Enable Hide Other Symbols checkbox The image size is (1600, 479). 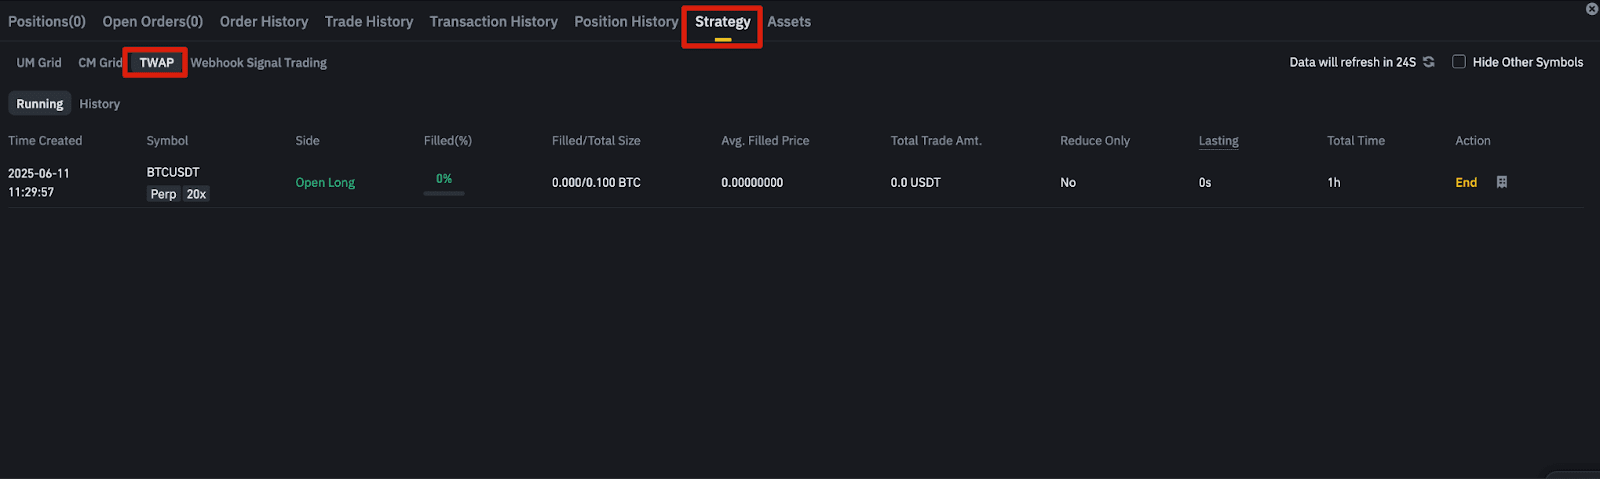point(1459,62)
